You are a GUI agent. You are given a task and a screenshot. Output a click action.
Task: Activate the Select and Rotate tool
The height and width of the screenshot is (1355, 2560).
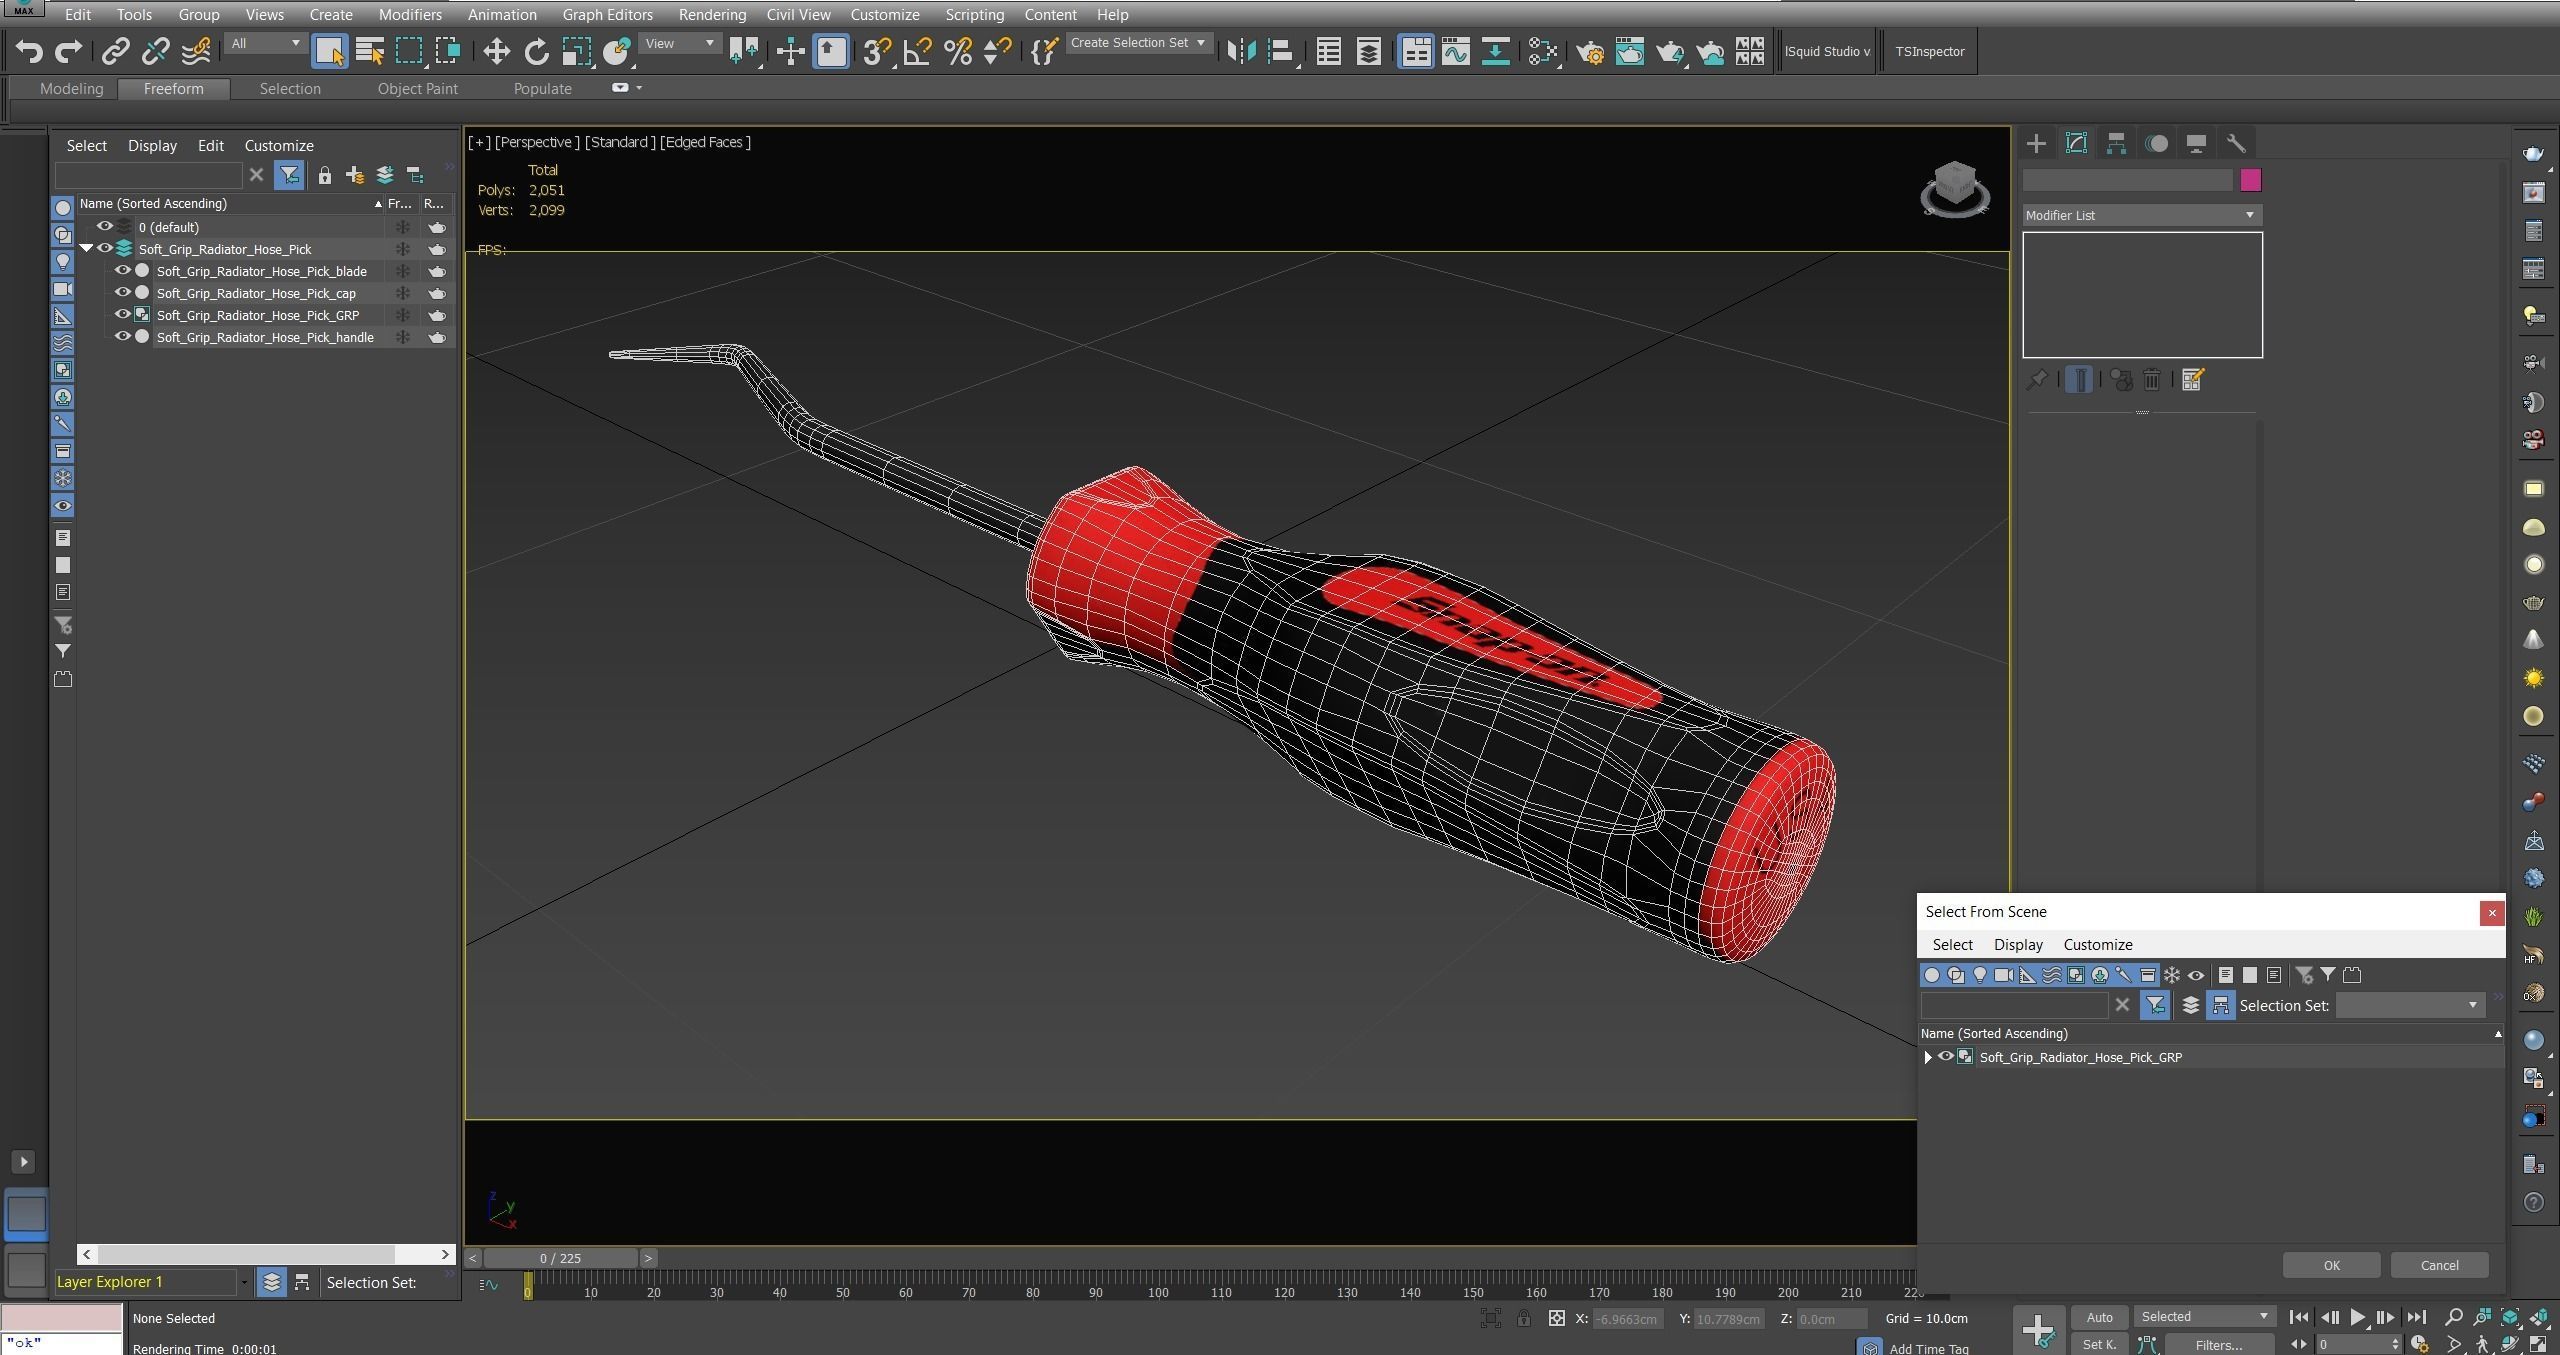[536, 51]
